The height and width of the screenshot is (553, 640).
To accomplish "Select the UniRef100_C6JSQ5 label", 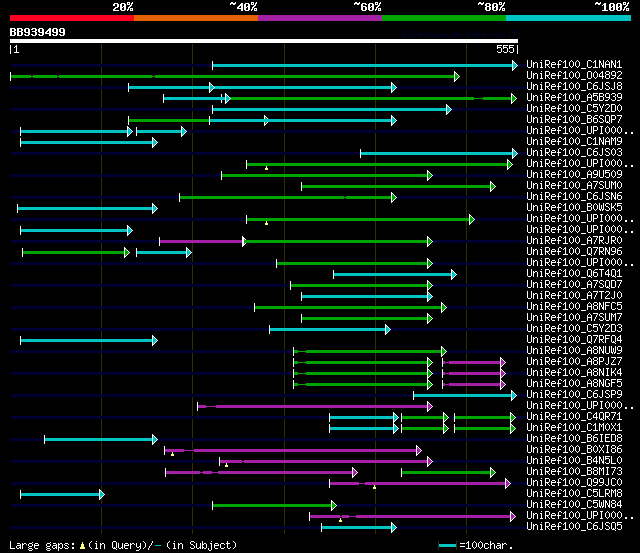I will (x=574, y=527).
